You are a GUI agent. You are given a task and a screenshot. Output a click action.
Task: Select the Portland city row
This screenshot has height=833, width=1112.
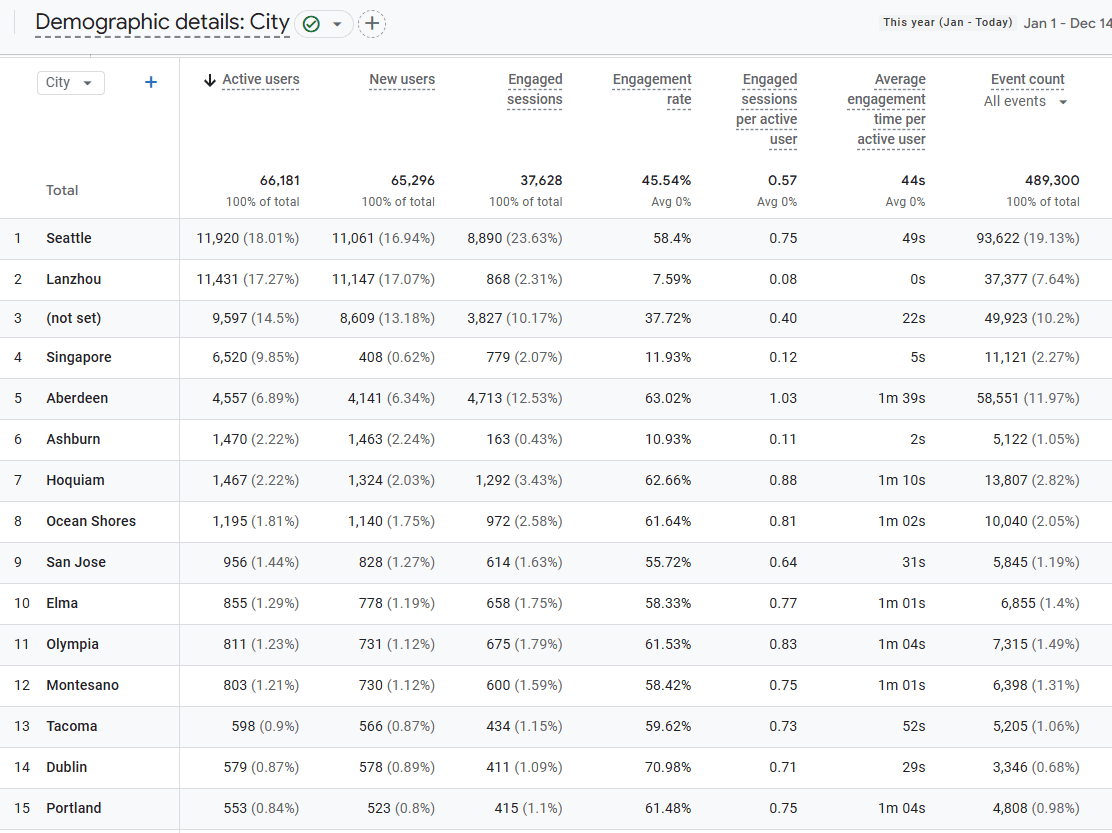tap(74, 808)
